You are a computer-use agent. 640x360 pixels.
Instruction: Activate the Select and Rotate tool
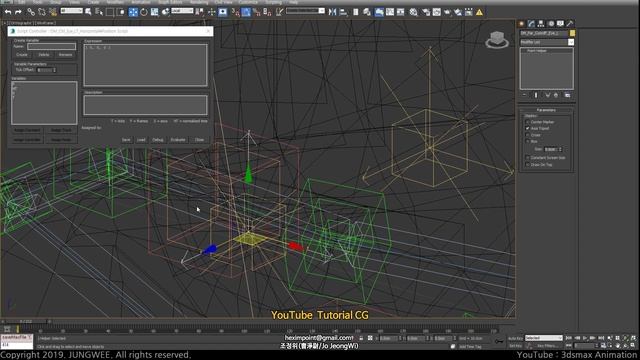(144, 12)
